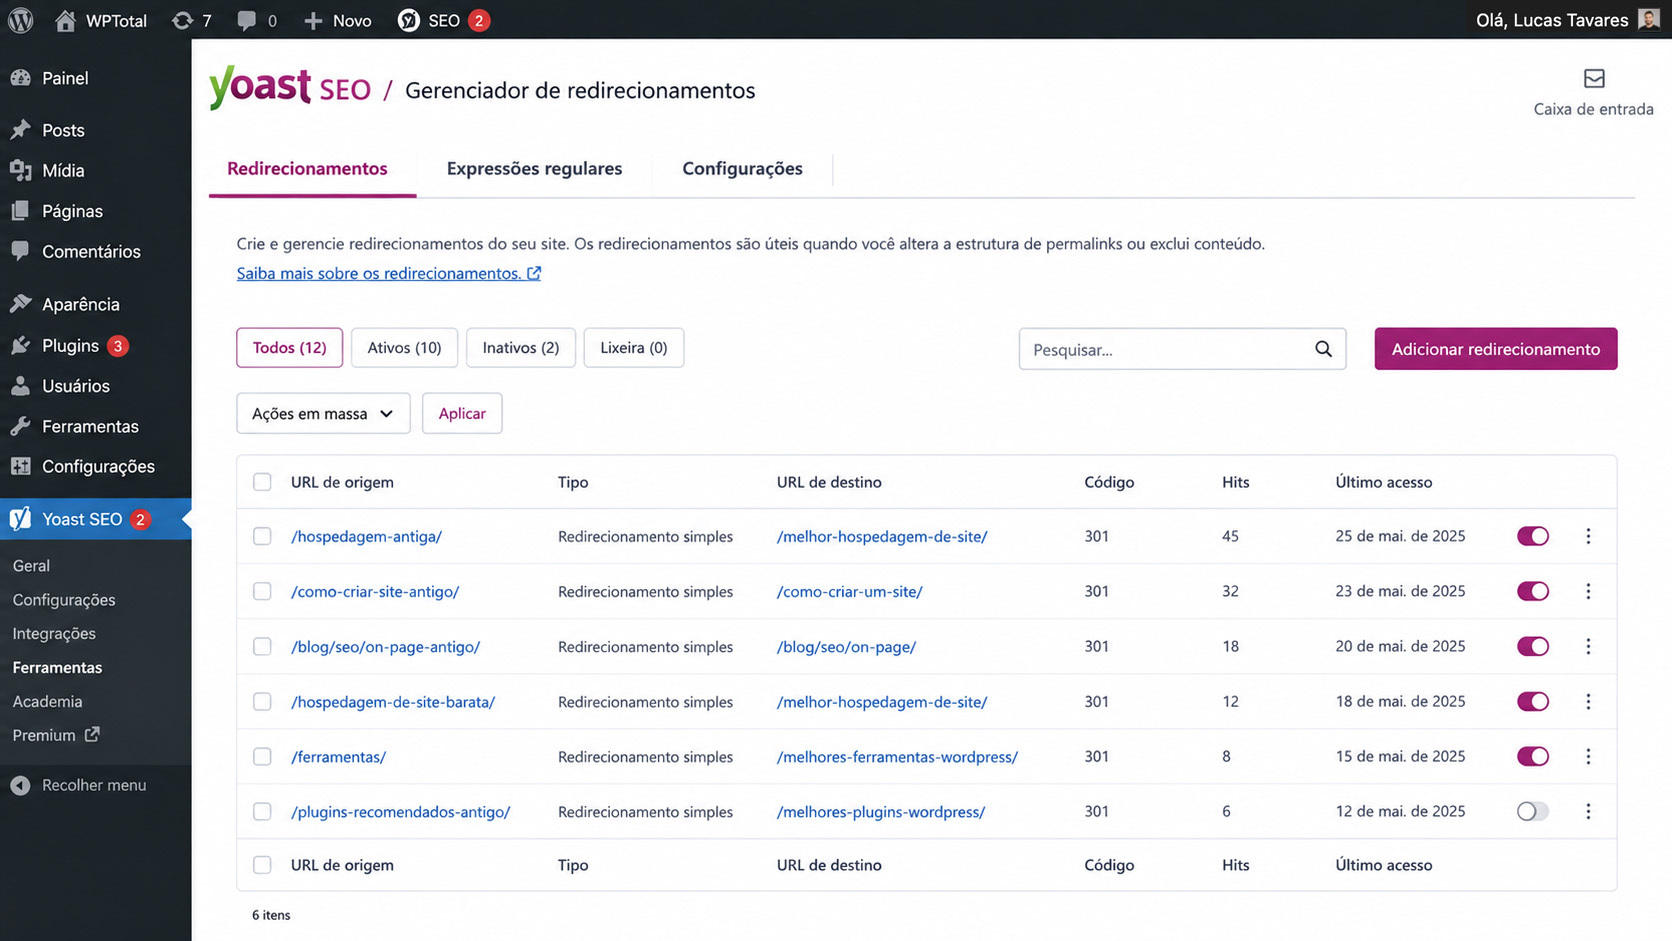This screenshot has height=941, width=1672.
Task: Open Yoast Integrações submenu item
Action: click(54, 633)
